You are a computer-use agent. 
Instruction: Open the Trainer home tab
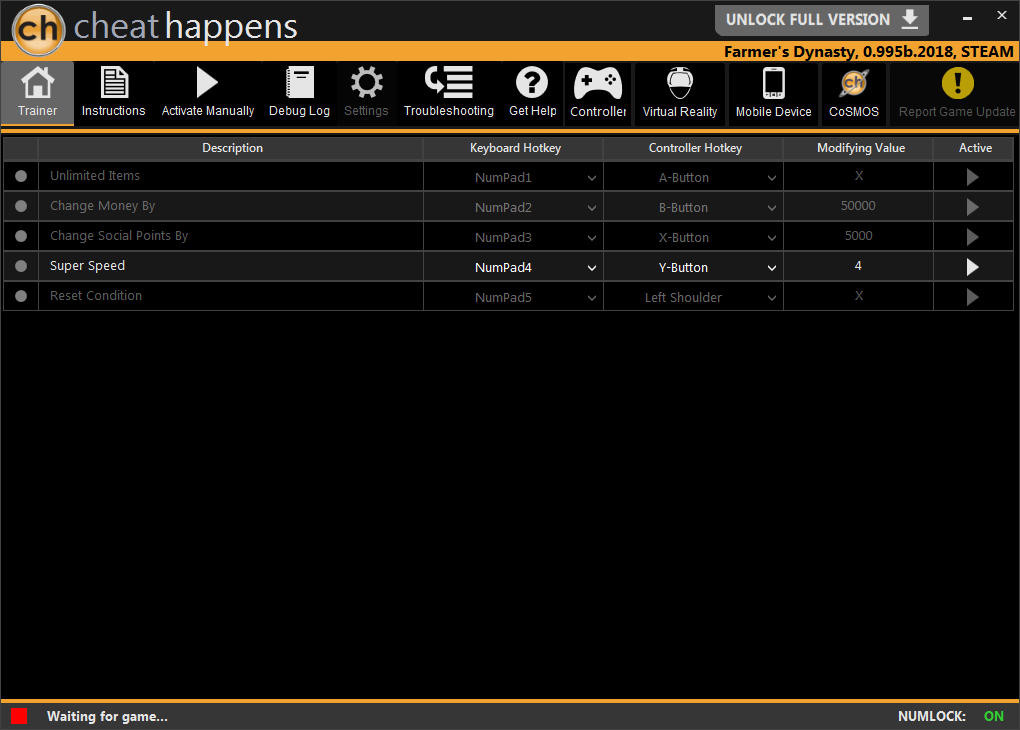tap(37, 92)
